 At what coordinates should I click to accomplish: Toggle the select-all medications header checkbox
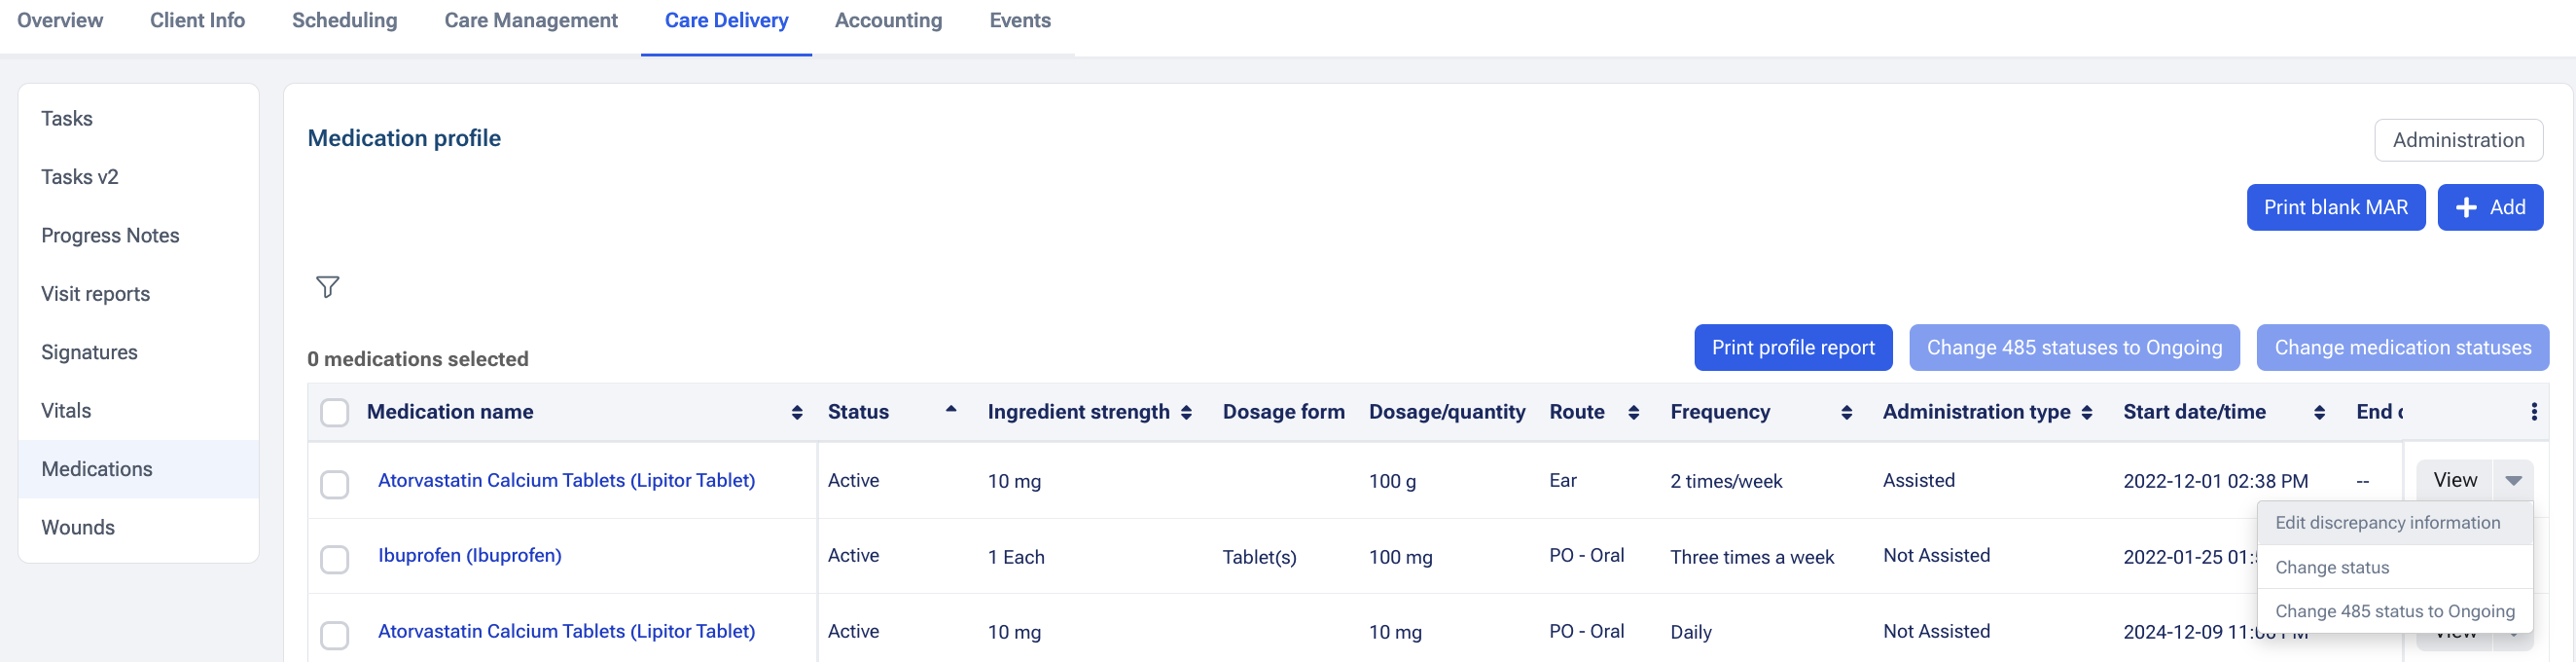334,412
